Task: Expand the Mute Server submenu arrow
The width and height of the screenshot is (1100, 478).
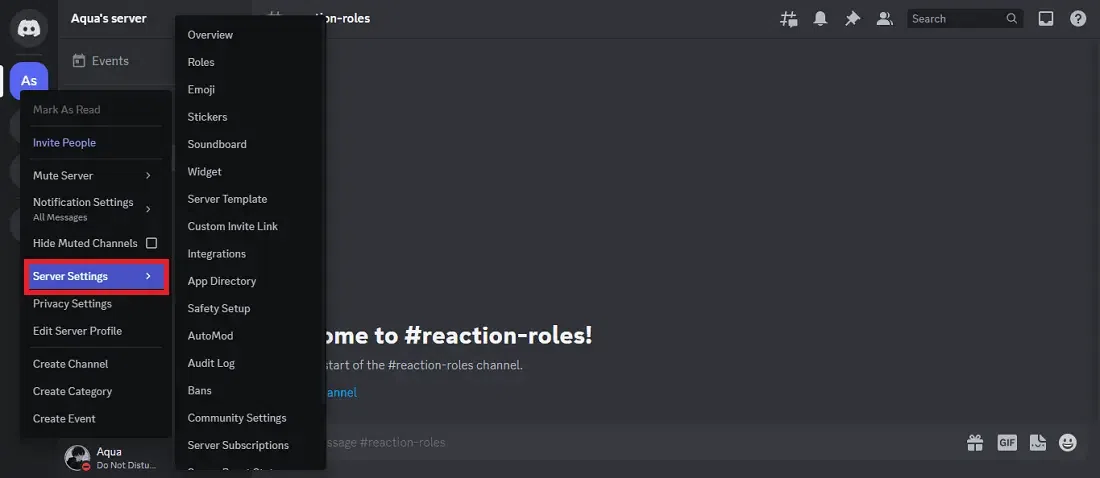Action: (148, 175)
